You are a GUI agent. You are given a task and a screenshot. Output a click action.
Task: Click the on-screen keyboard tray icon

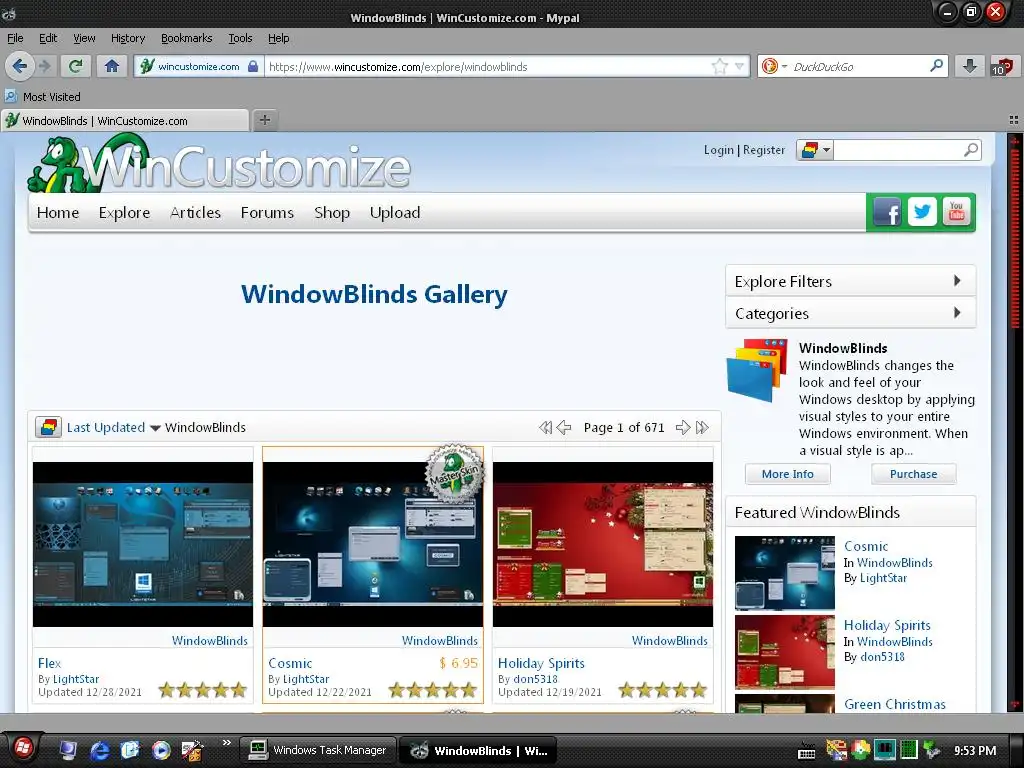[807, 752]
